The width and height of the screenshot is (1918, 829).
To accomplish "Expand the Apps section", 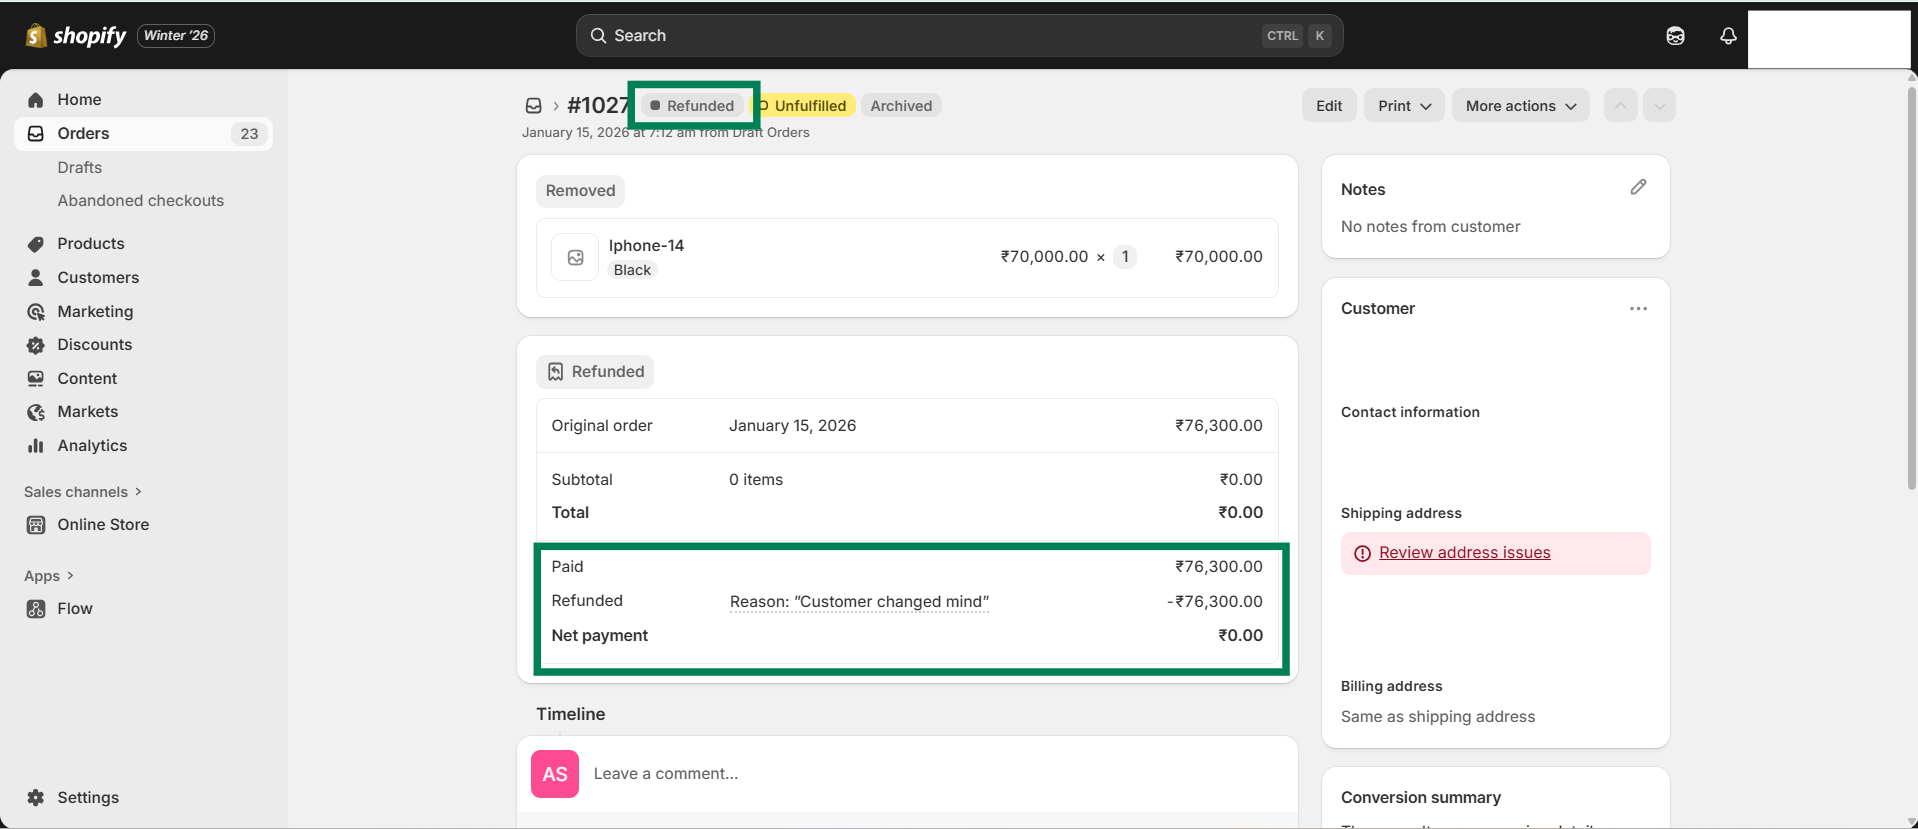I will tap(49, 576).
